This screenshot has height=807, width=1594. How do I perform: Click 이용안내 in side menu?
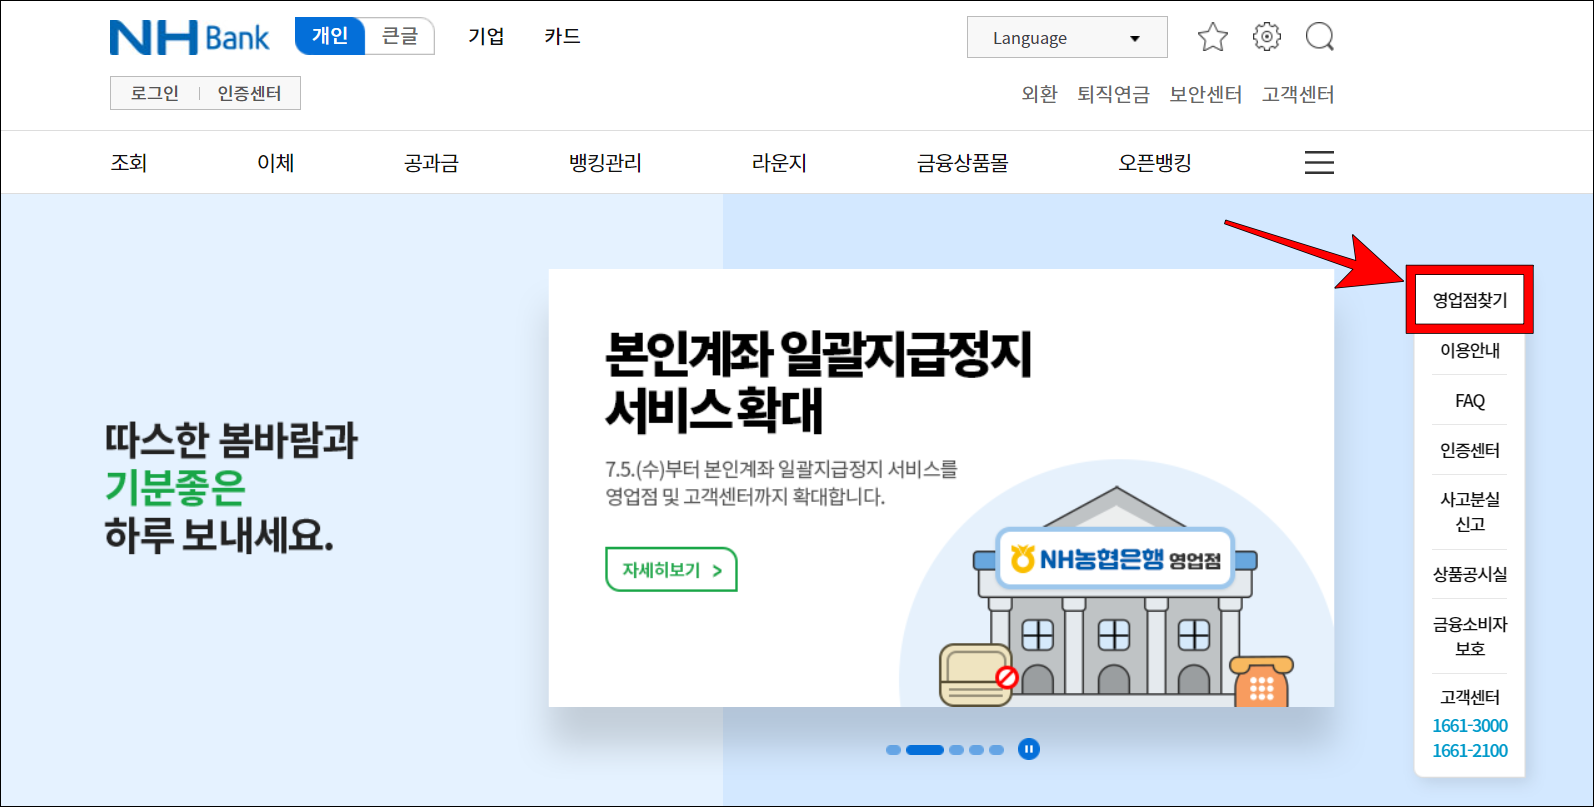[x=1469, y=350]
